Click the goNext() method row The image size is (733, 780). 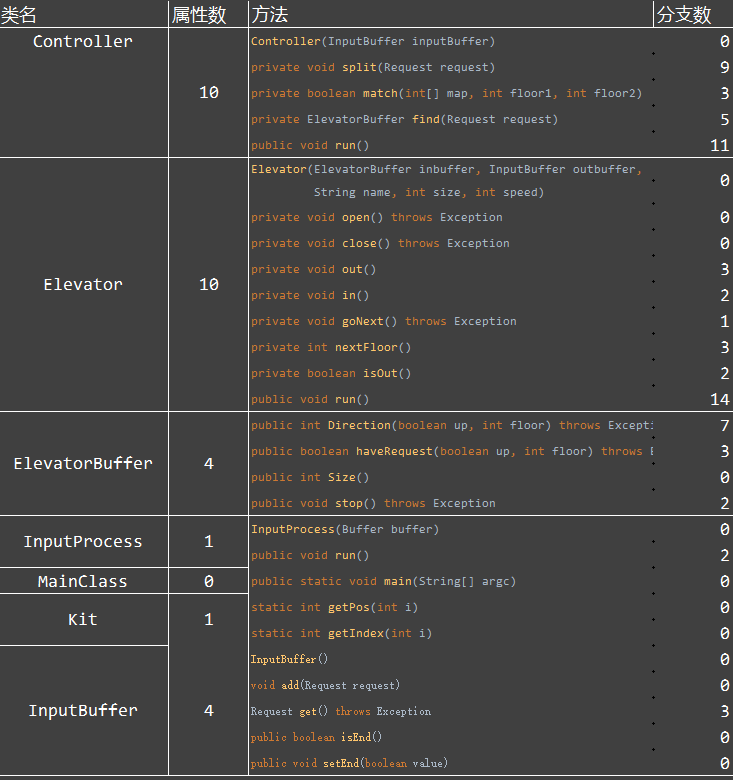tap(384, 322)
